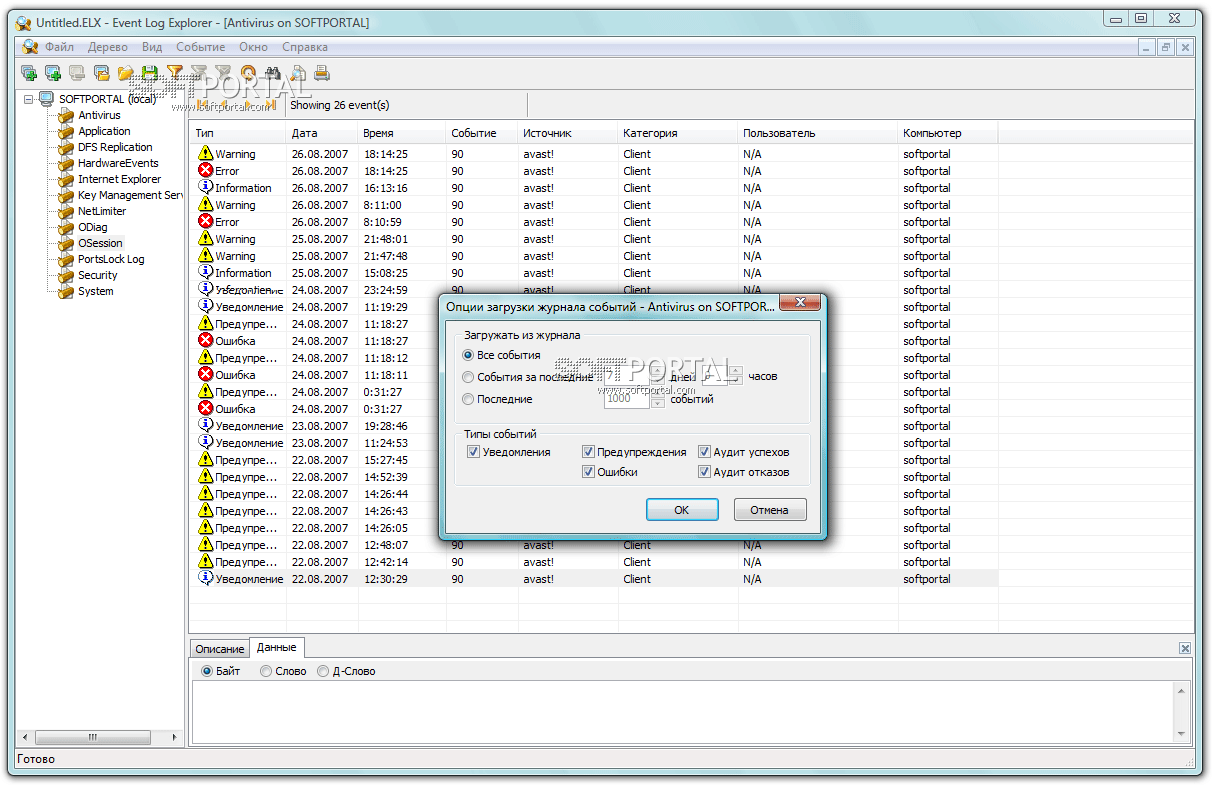This screenshot has height=787, width=1212.
Task: Click the orange circular refresh toolbar icon
Action: [248, 73]
